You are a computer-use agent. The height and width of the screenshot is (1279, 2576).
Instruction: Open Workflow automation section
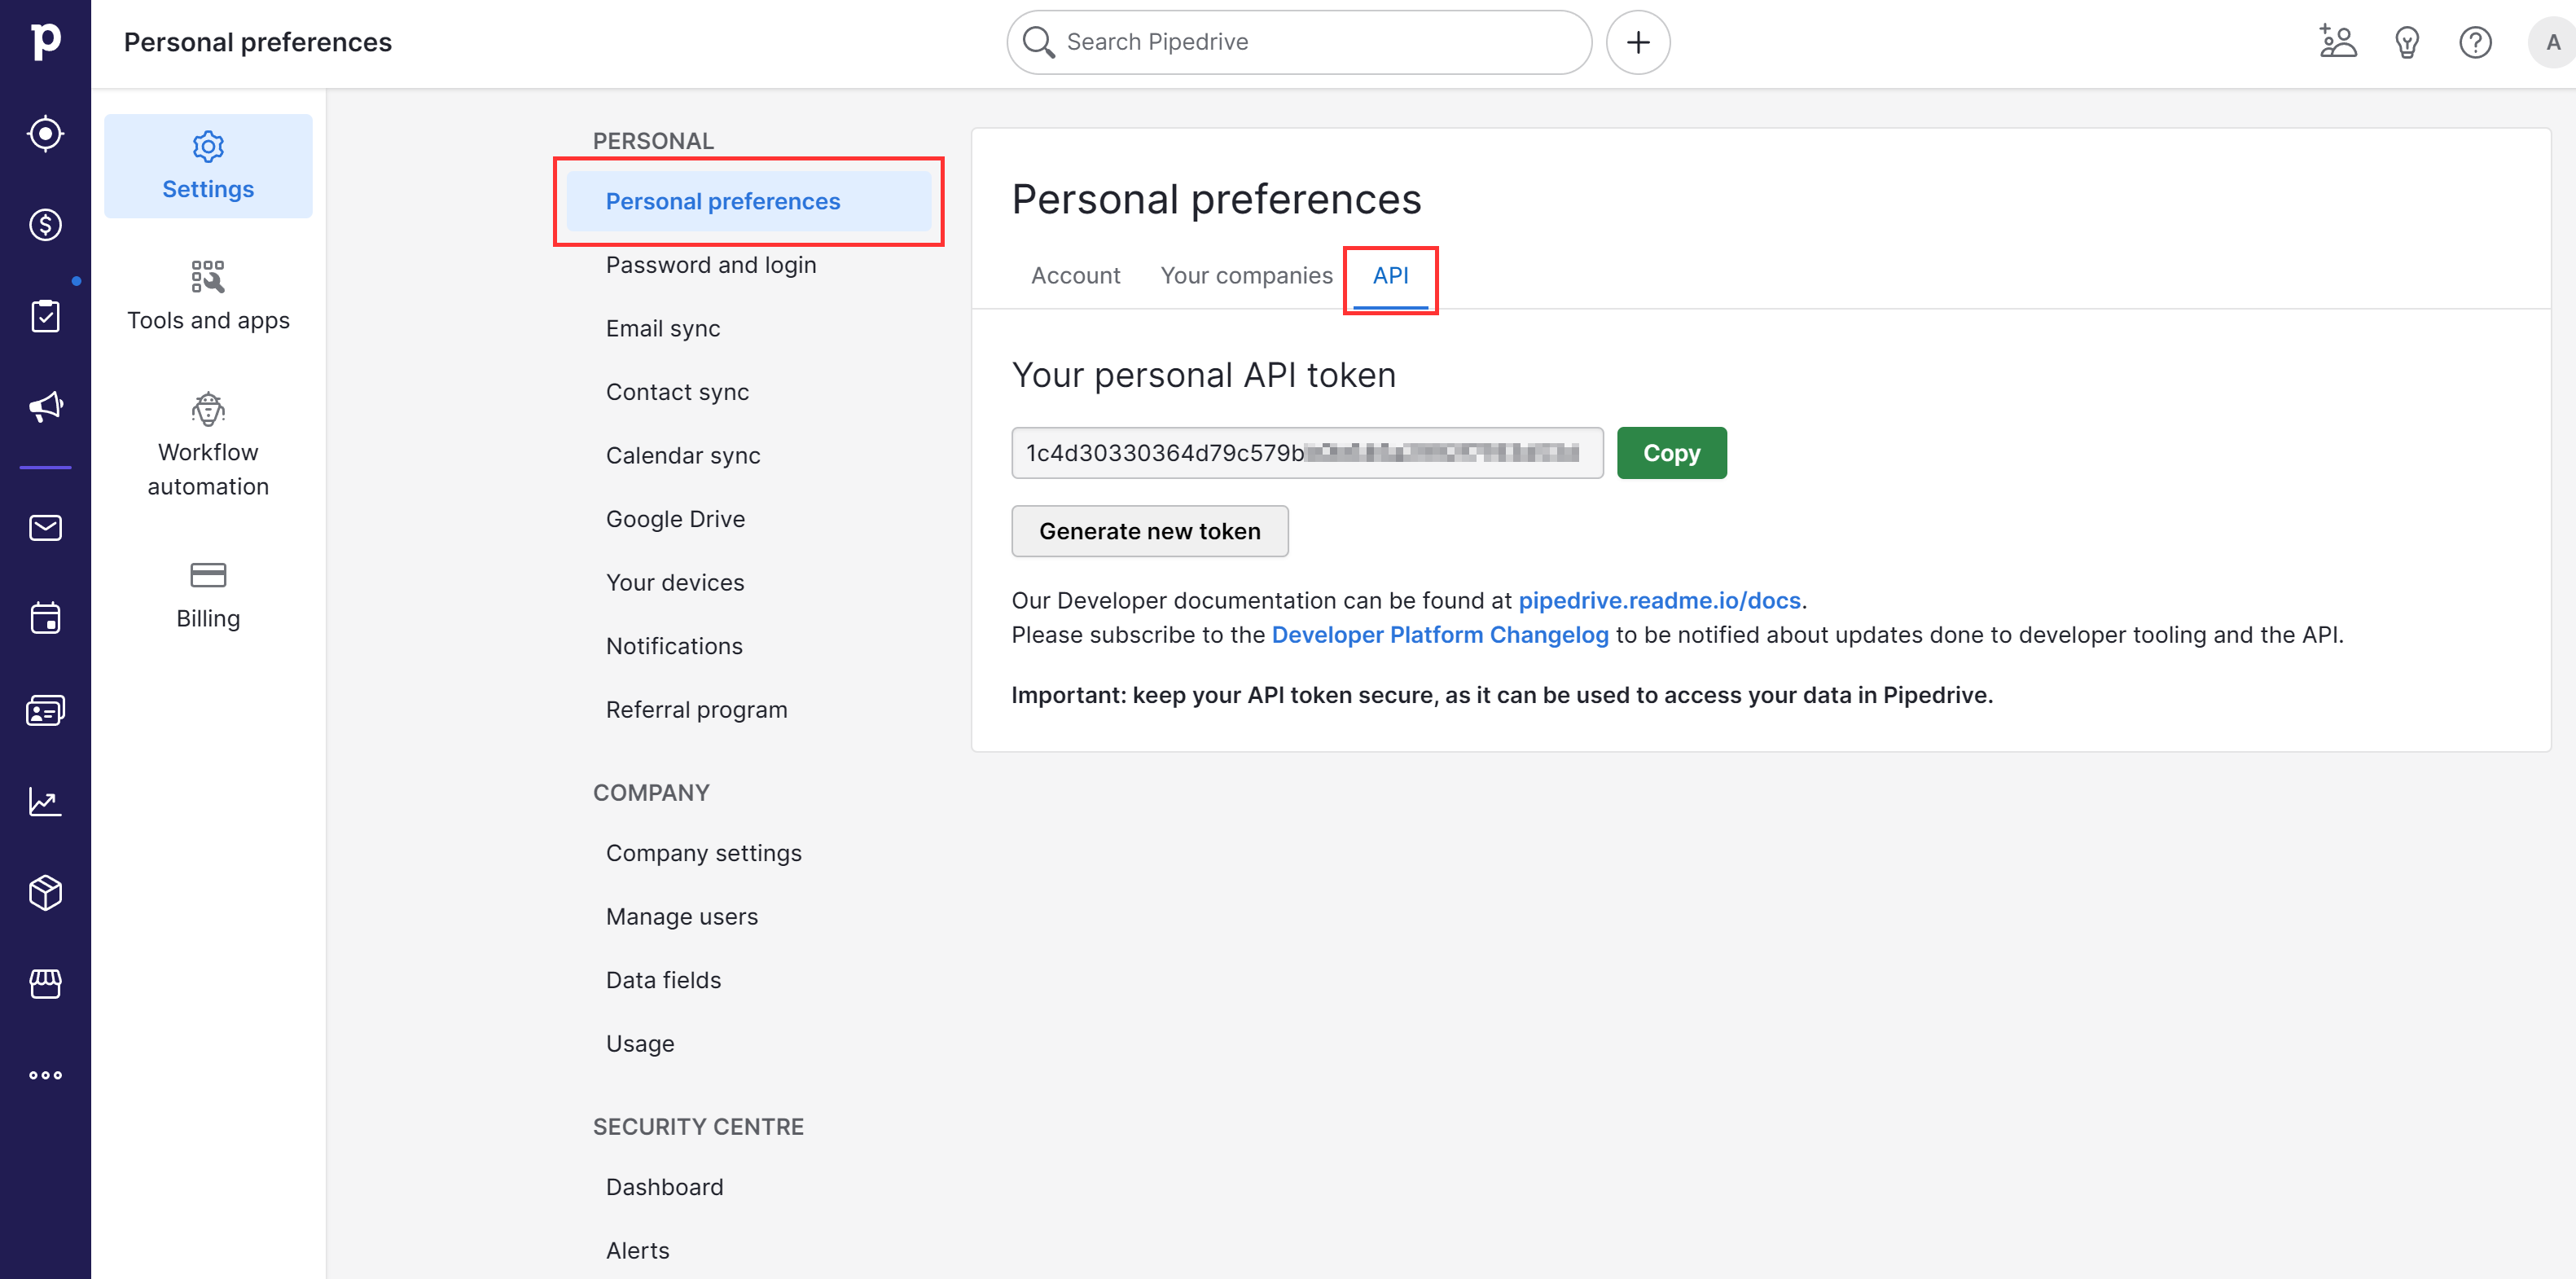point(208,445)
